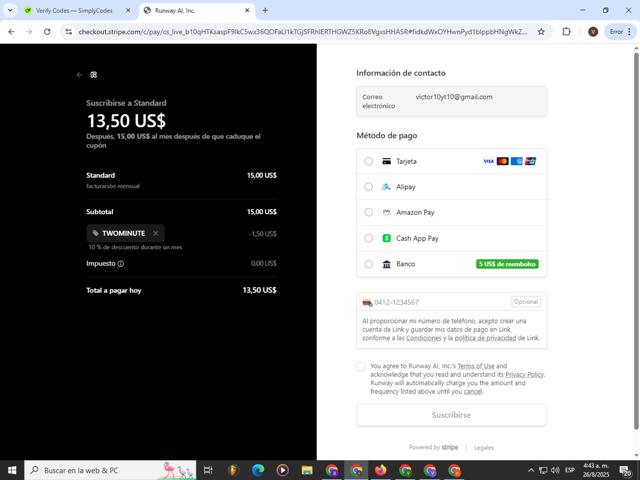Open the notification center icon

[x=625, y=470]
